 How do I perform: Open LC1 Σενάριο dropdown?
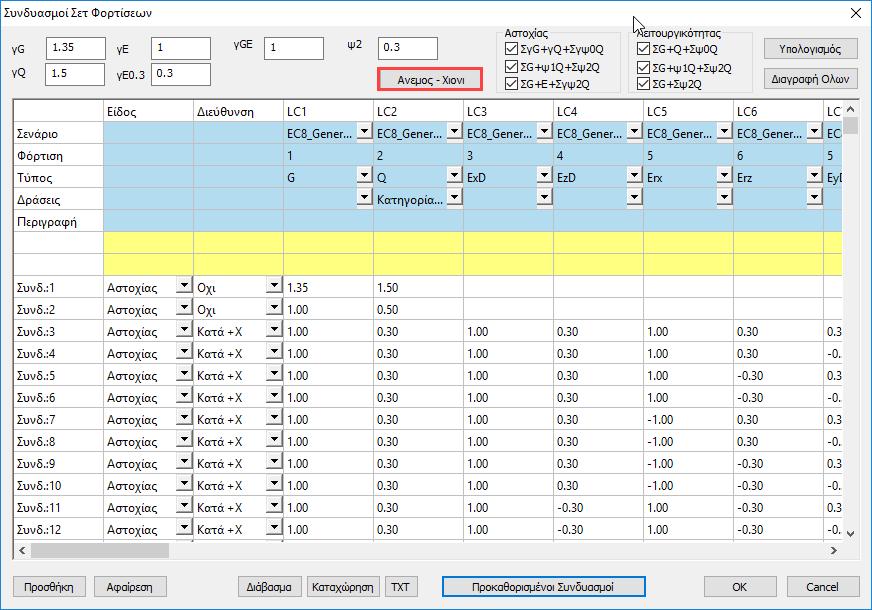click(364, 132)
